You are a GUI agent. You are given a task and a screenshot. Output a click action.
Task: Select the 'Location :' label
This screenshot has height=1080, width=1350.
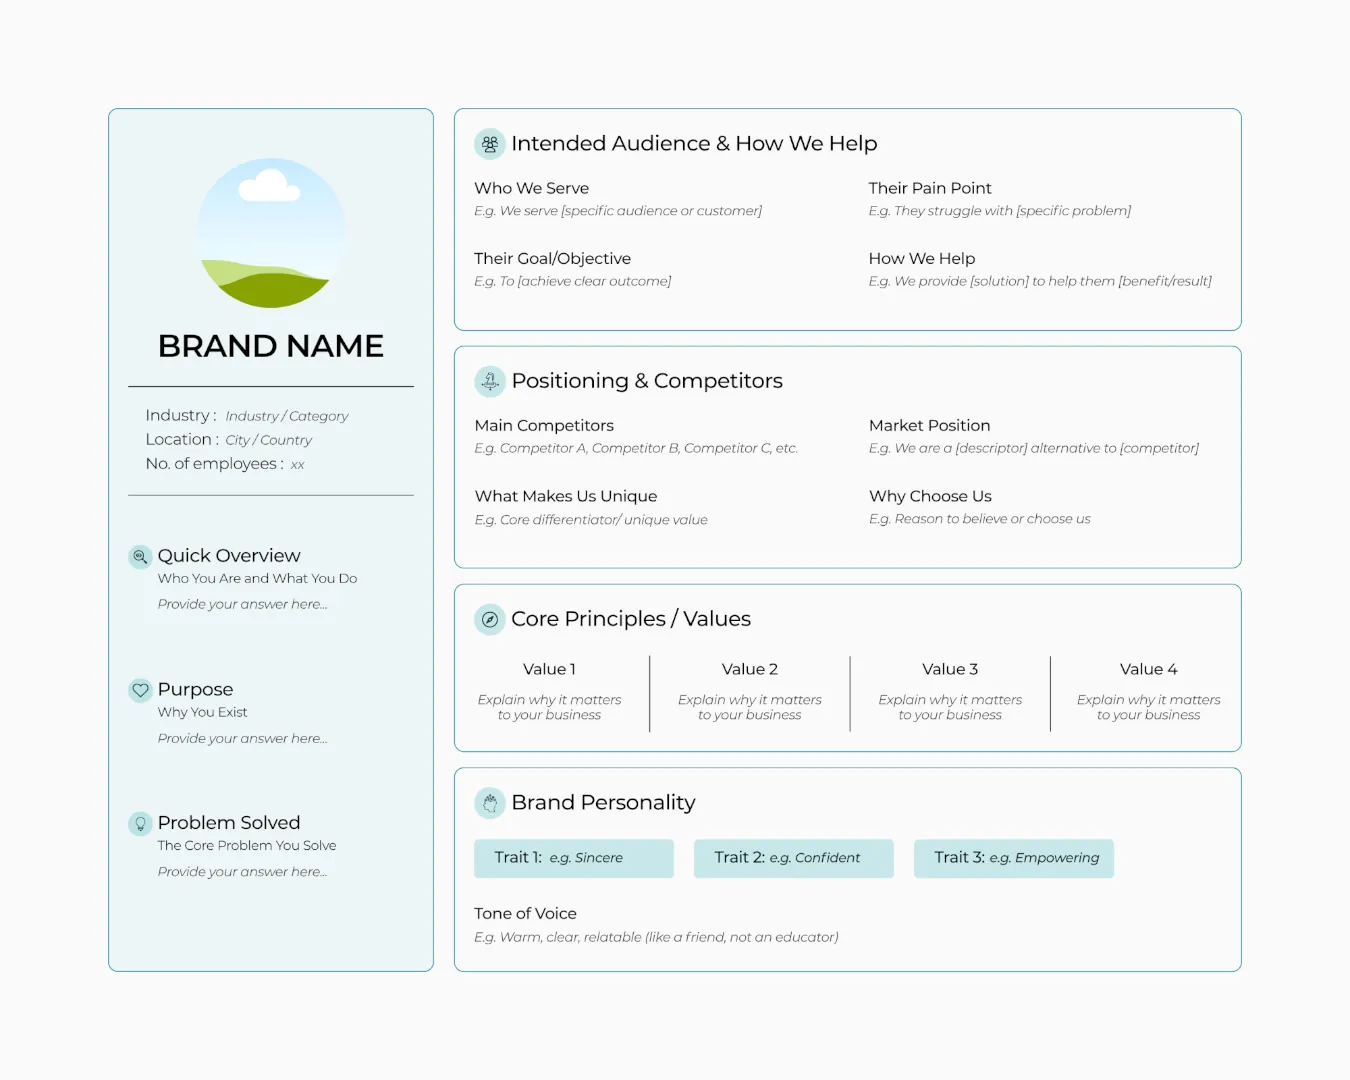[182, 440]
